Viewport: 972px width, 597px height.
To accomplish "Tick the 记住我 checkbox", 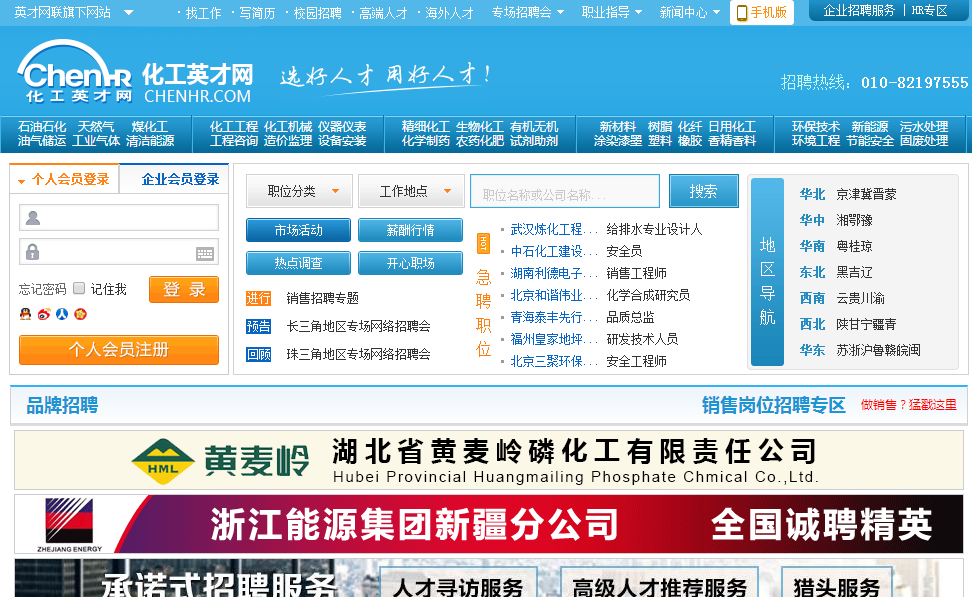I will (x=79, y=288).
